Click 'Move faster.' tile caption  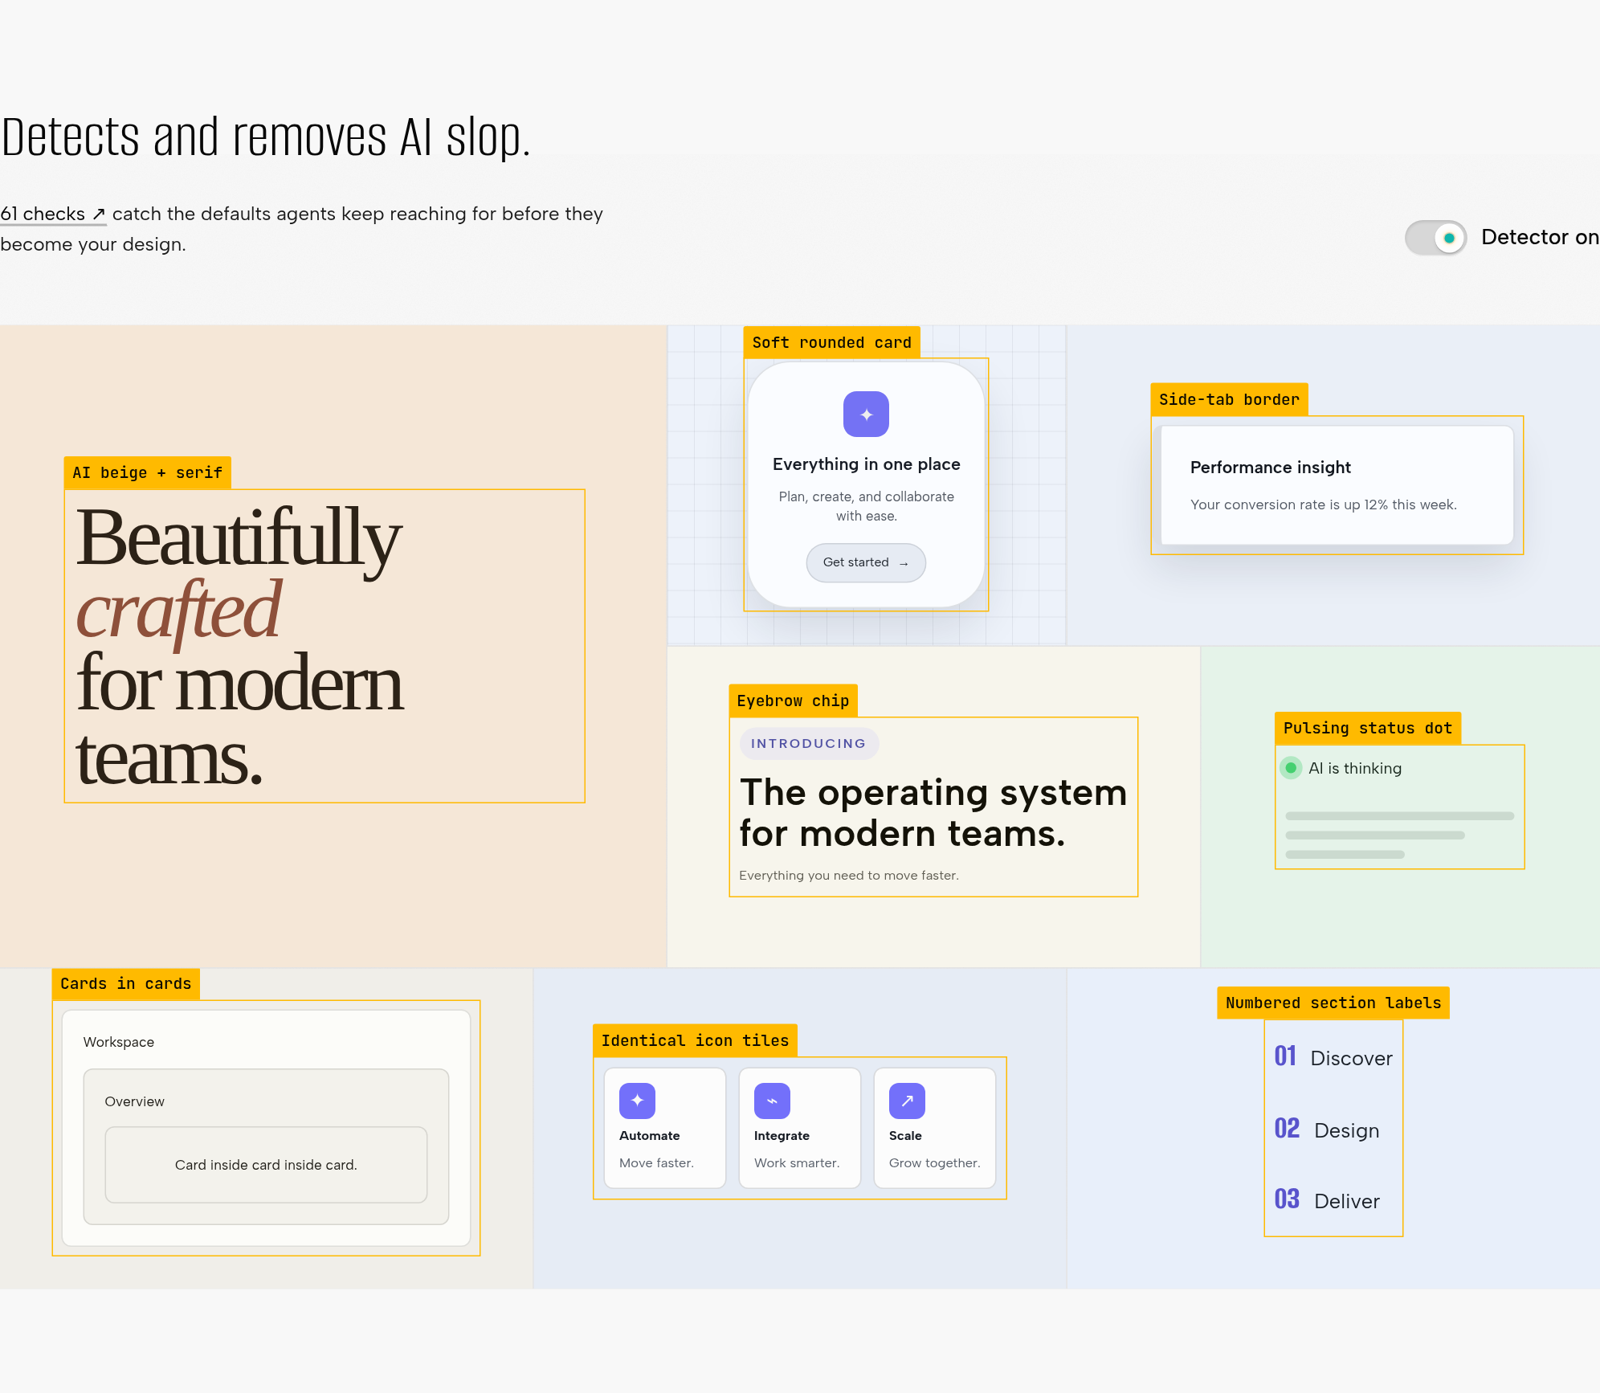coord(656,1163)
